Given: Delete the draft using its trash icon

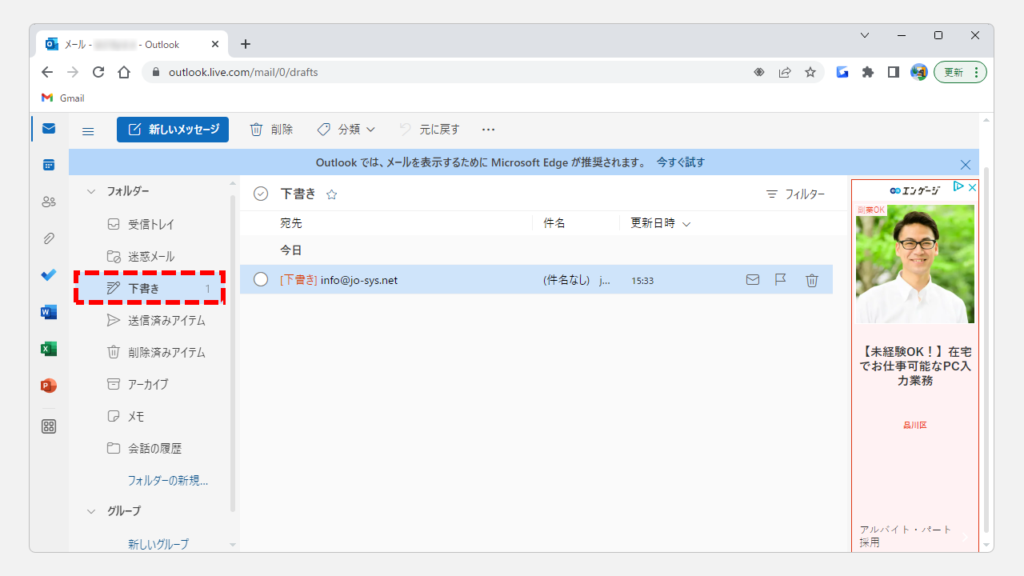Looking at the screenshot, I should click(812, 280).
